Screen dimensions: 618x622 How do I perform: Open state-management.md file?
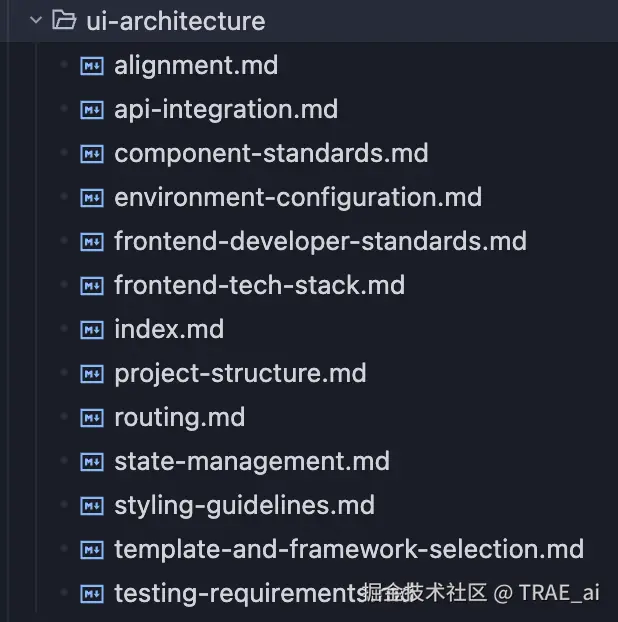tap(252, 462)
